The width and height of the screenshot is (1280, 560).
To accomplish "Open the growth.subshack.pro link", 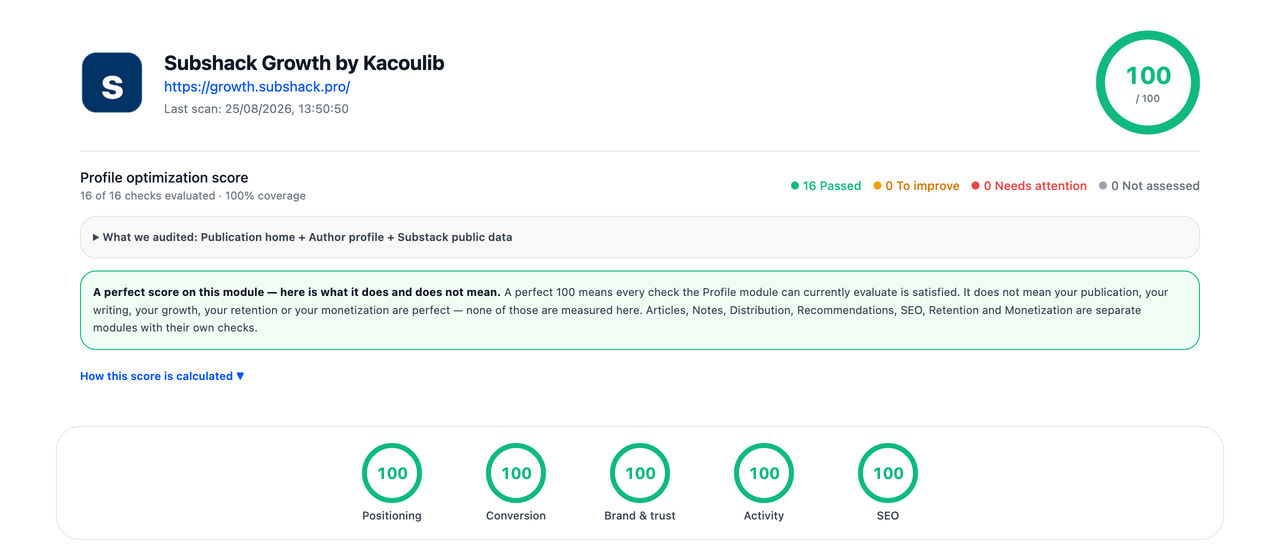I will click(257, 87).
